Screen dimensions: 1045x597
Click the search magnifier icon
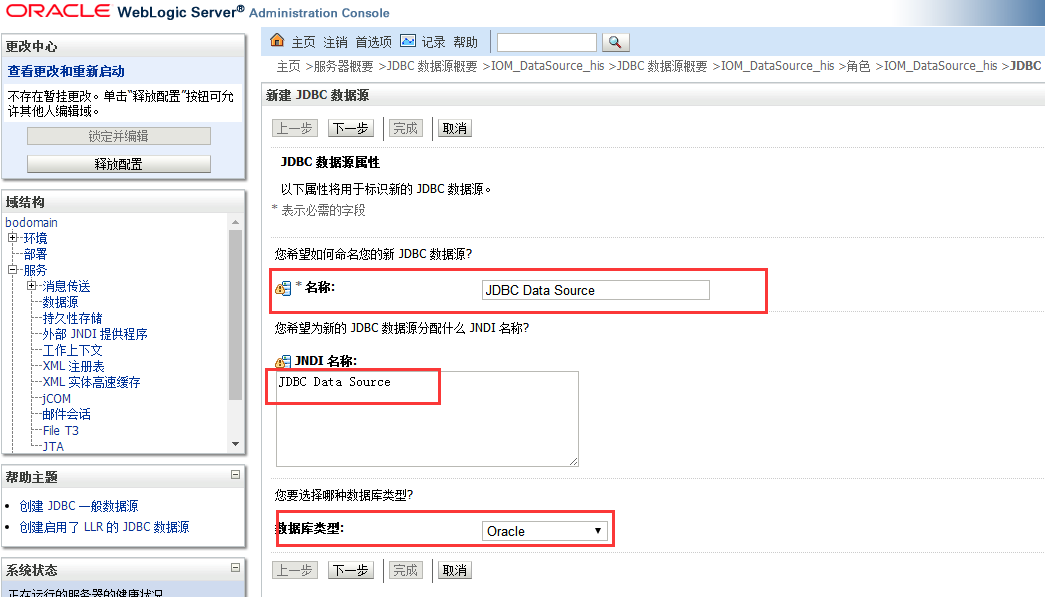tap(616, 42)
